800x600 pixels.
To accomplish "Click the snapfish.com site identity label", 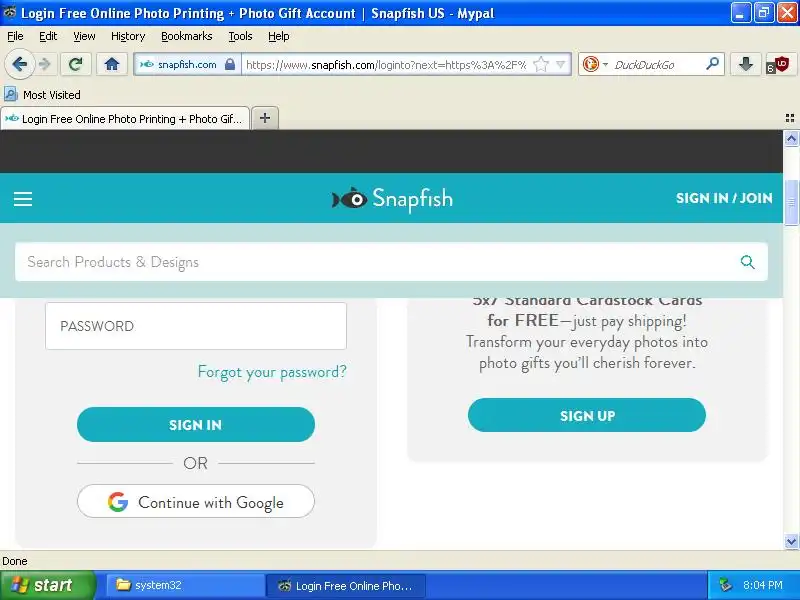I will tap(187, 64).
